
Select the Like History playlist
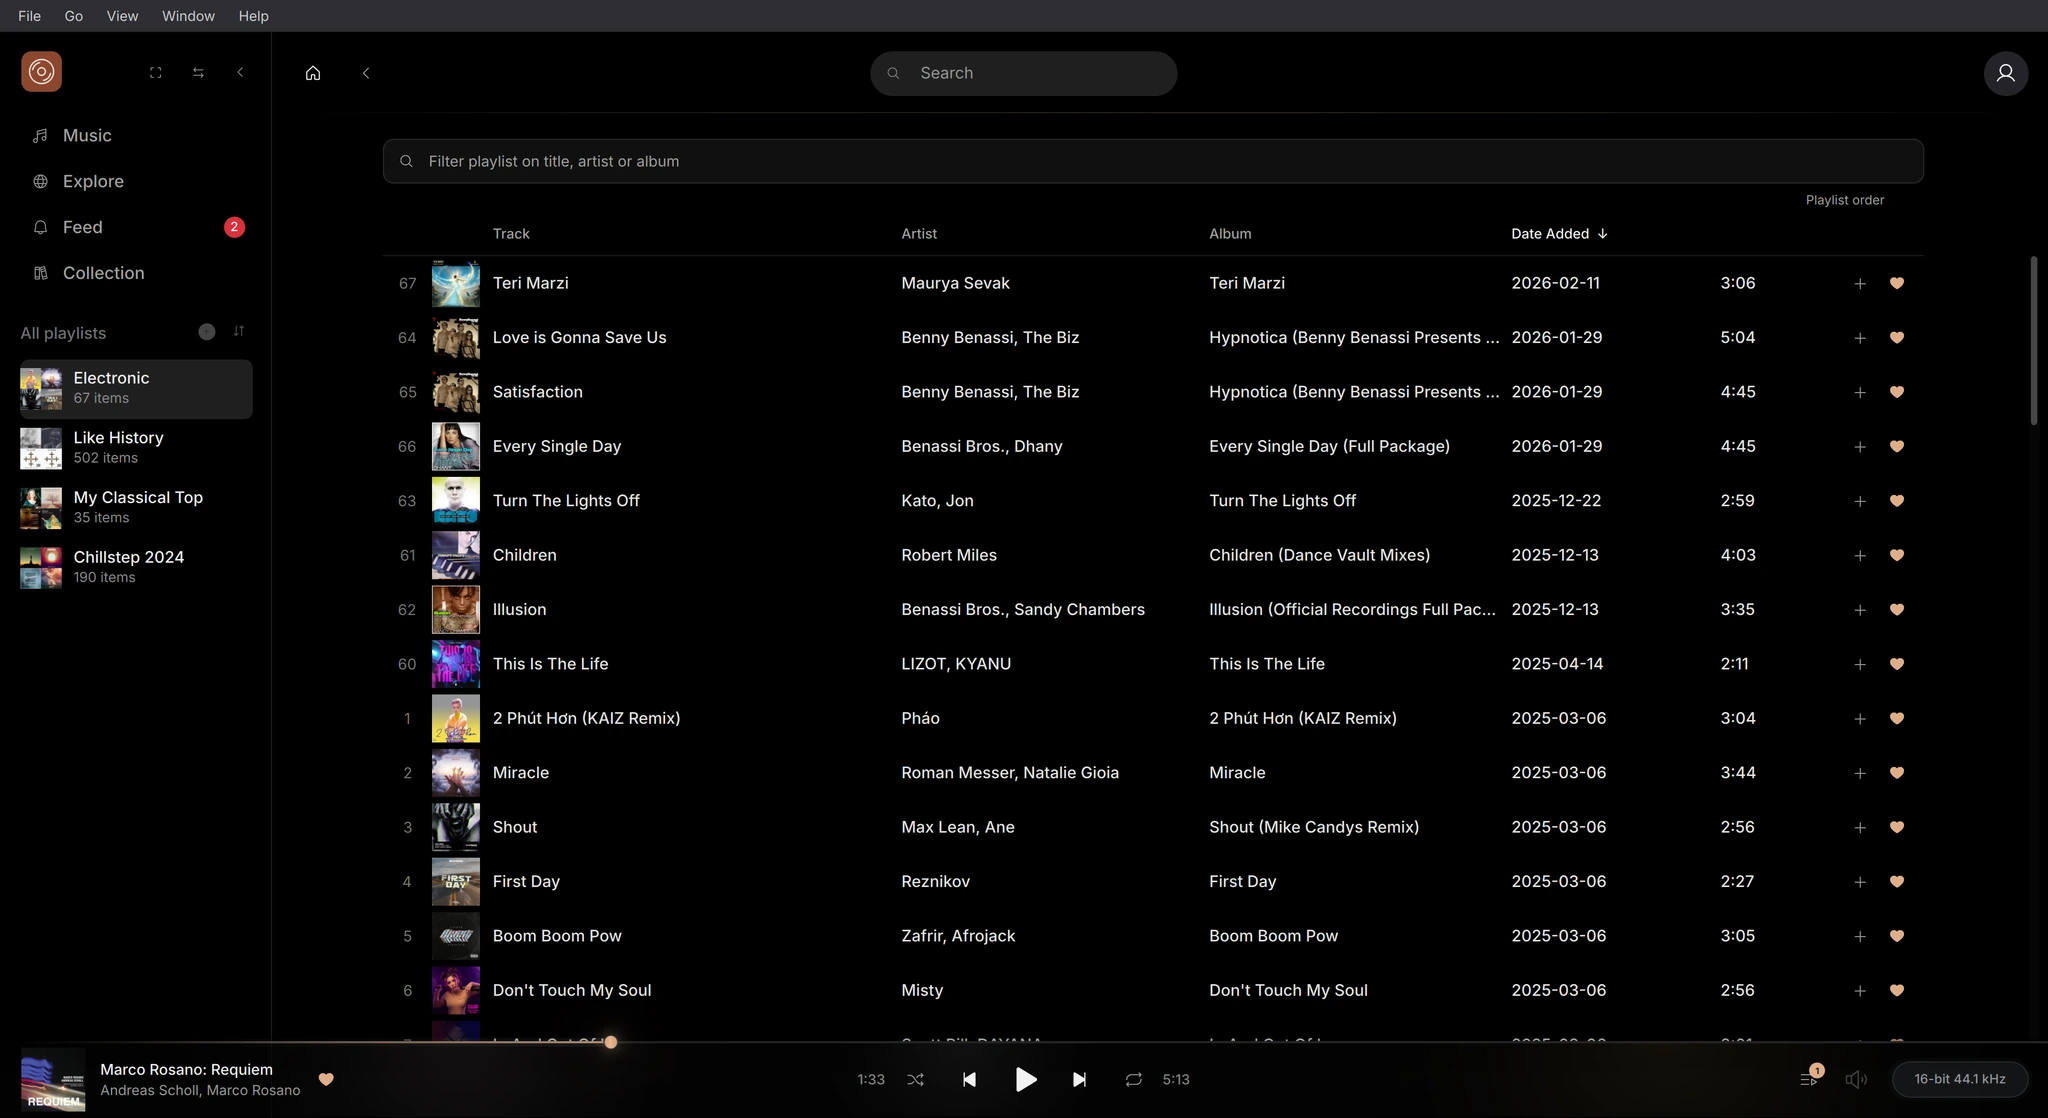[136, 448]
